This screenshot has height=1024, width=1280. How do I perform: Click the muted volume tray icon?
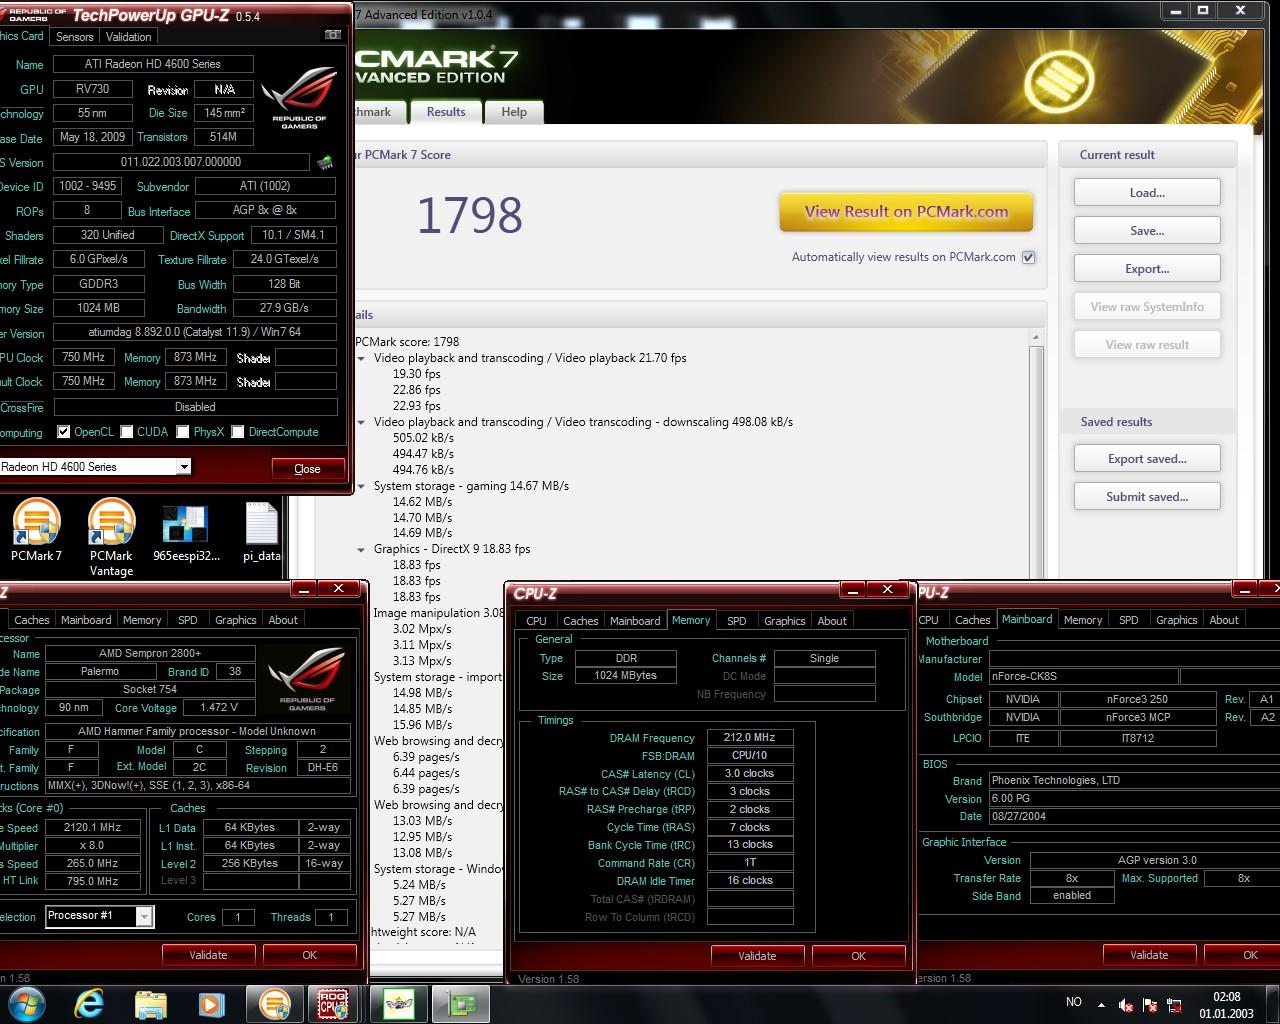pos(1125,1005)
